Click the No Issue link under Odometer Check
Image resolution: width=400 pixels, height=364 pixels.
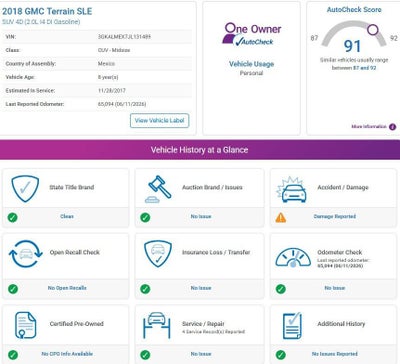[335, 288]
